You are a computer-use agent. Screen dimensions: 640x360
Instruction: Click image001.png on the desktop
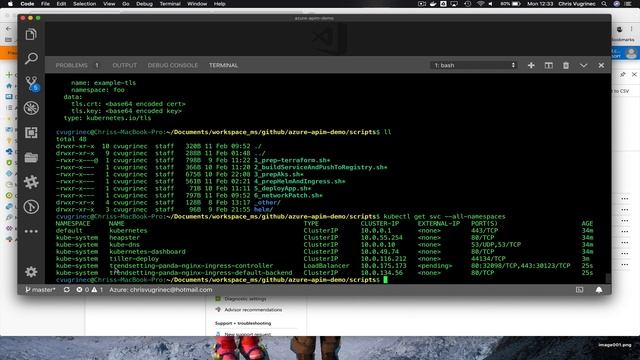click(615, 345)
